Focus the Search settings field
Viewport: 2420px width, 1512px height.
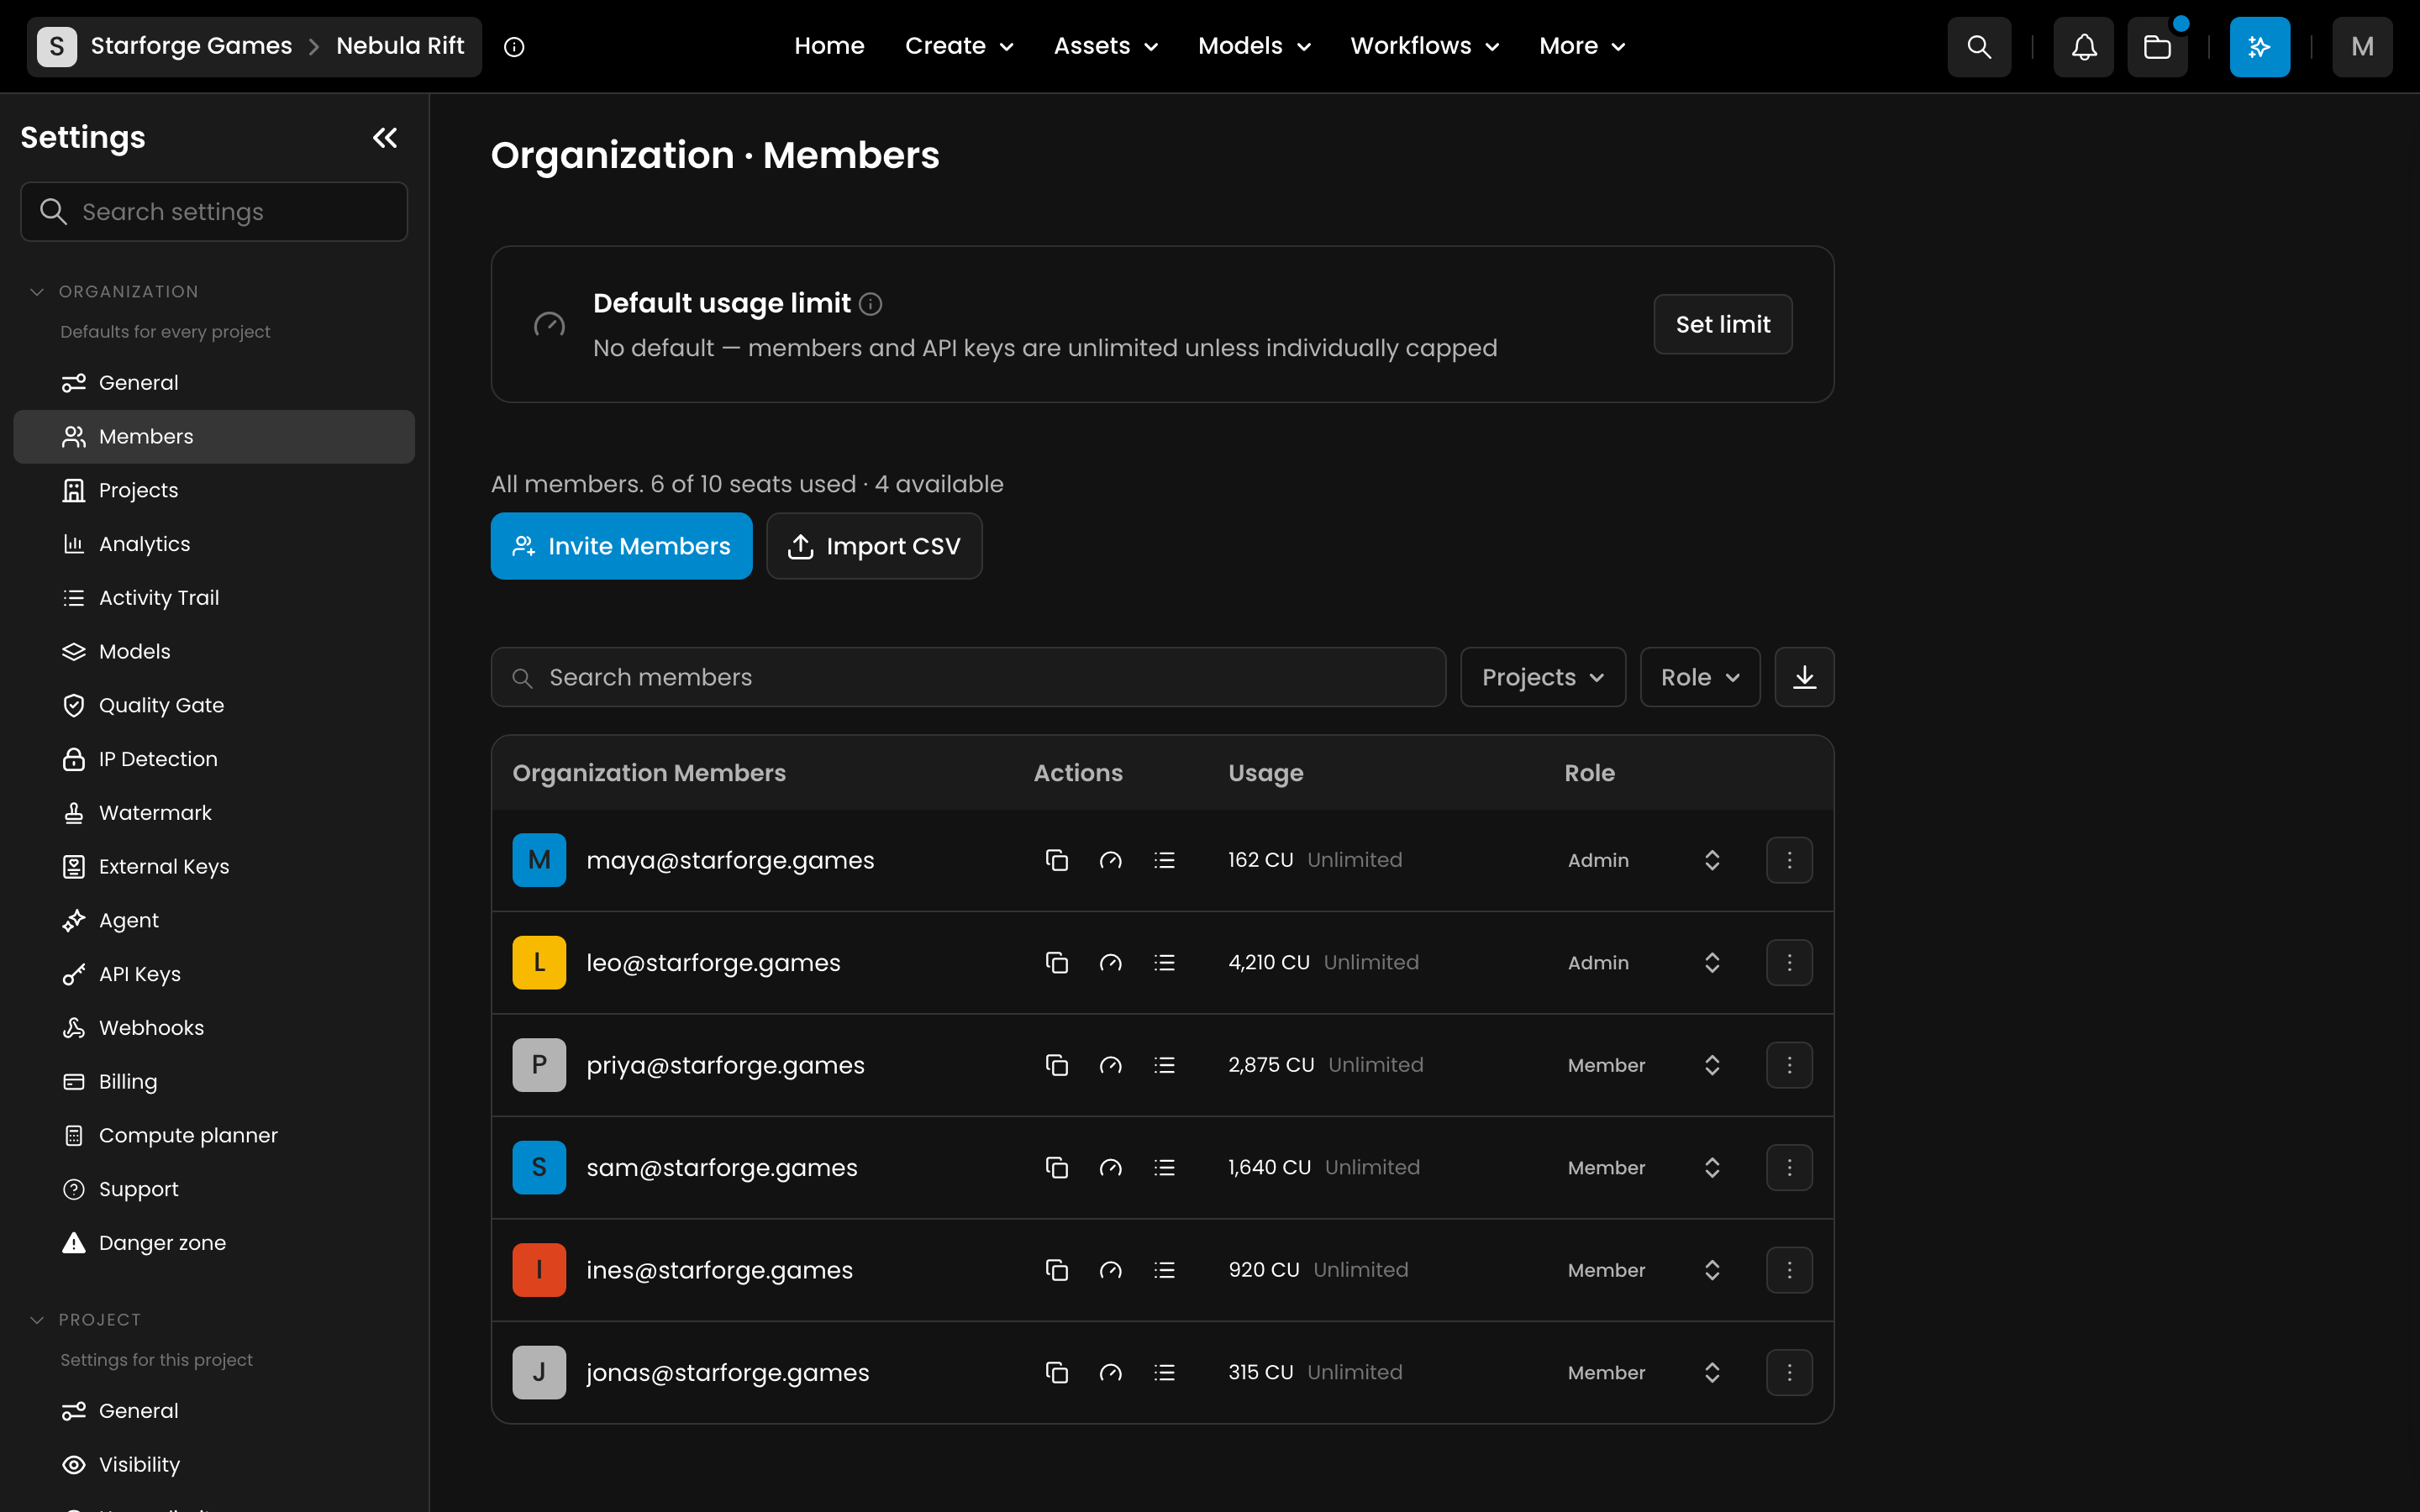click(214, 212)
